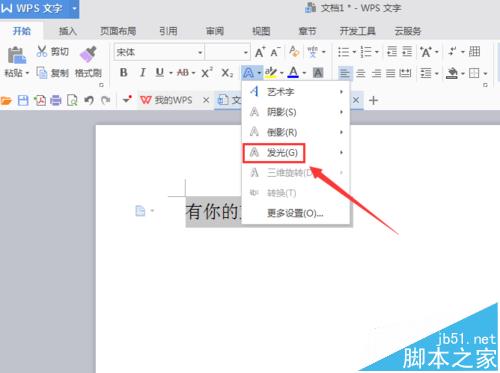Open the font size dropdown
Viewport: 500px width, 373px height.
click(x=227, y=52)
